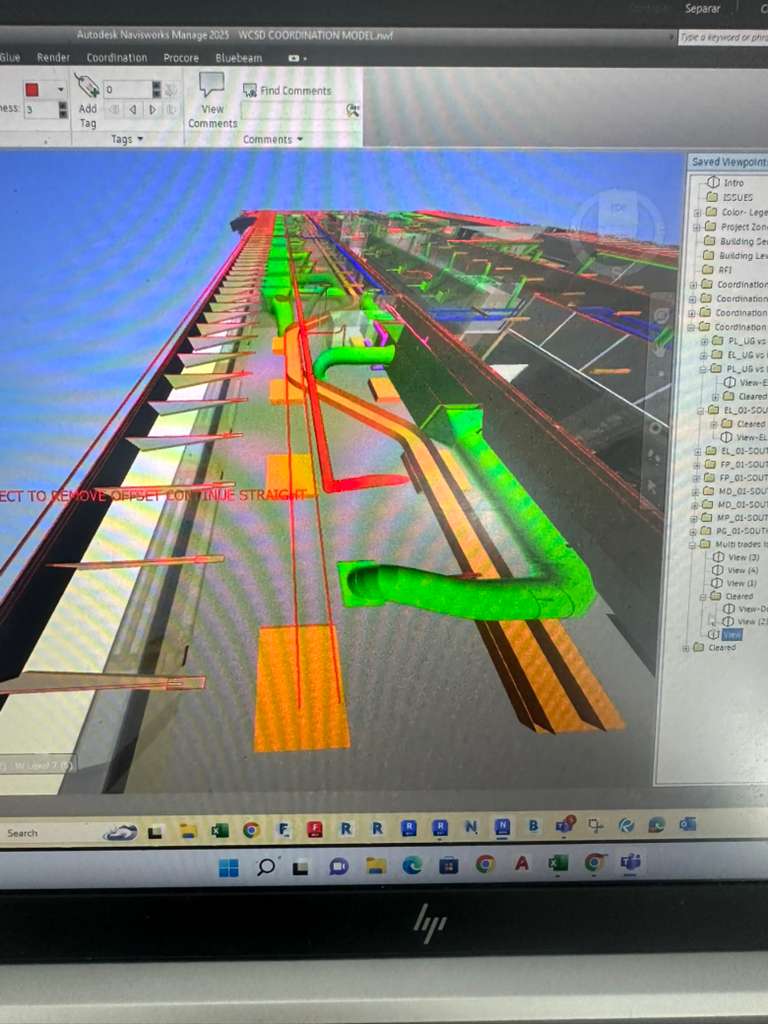768x1024 pixels.
Task: Expand the Tags panel dropdown
Action: [126, 139]
